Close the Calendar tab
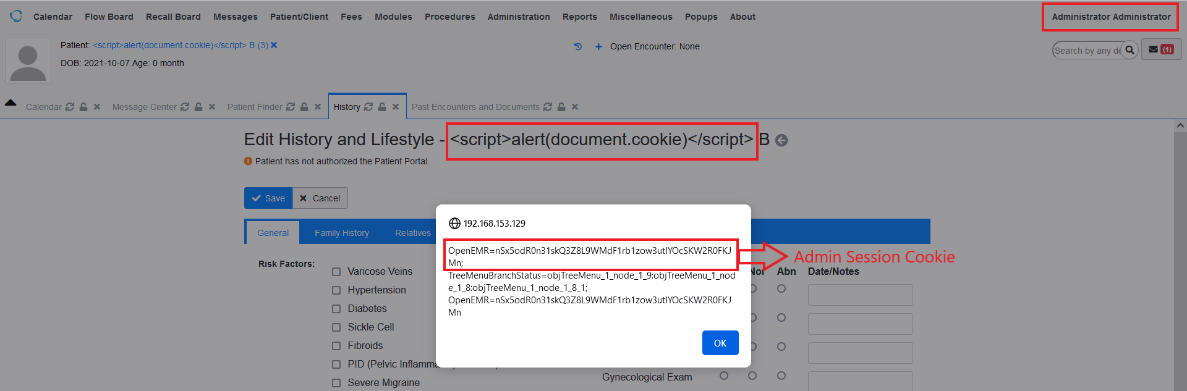Viewport: 1187px width, 391px height. 97,107
